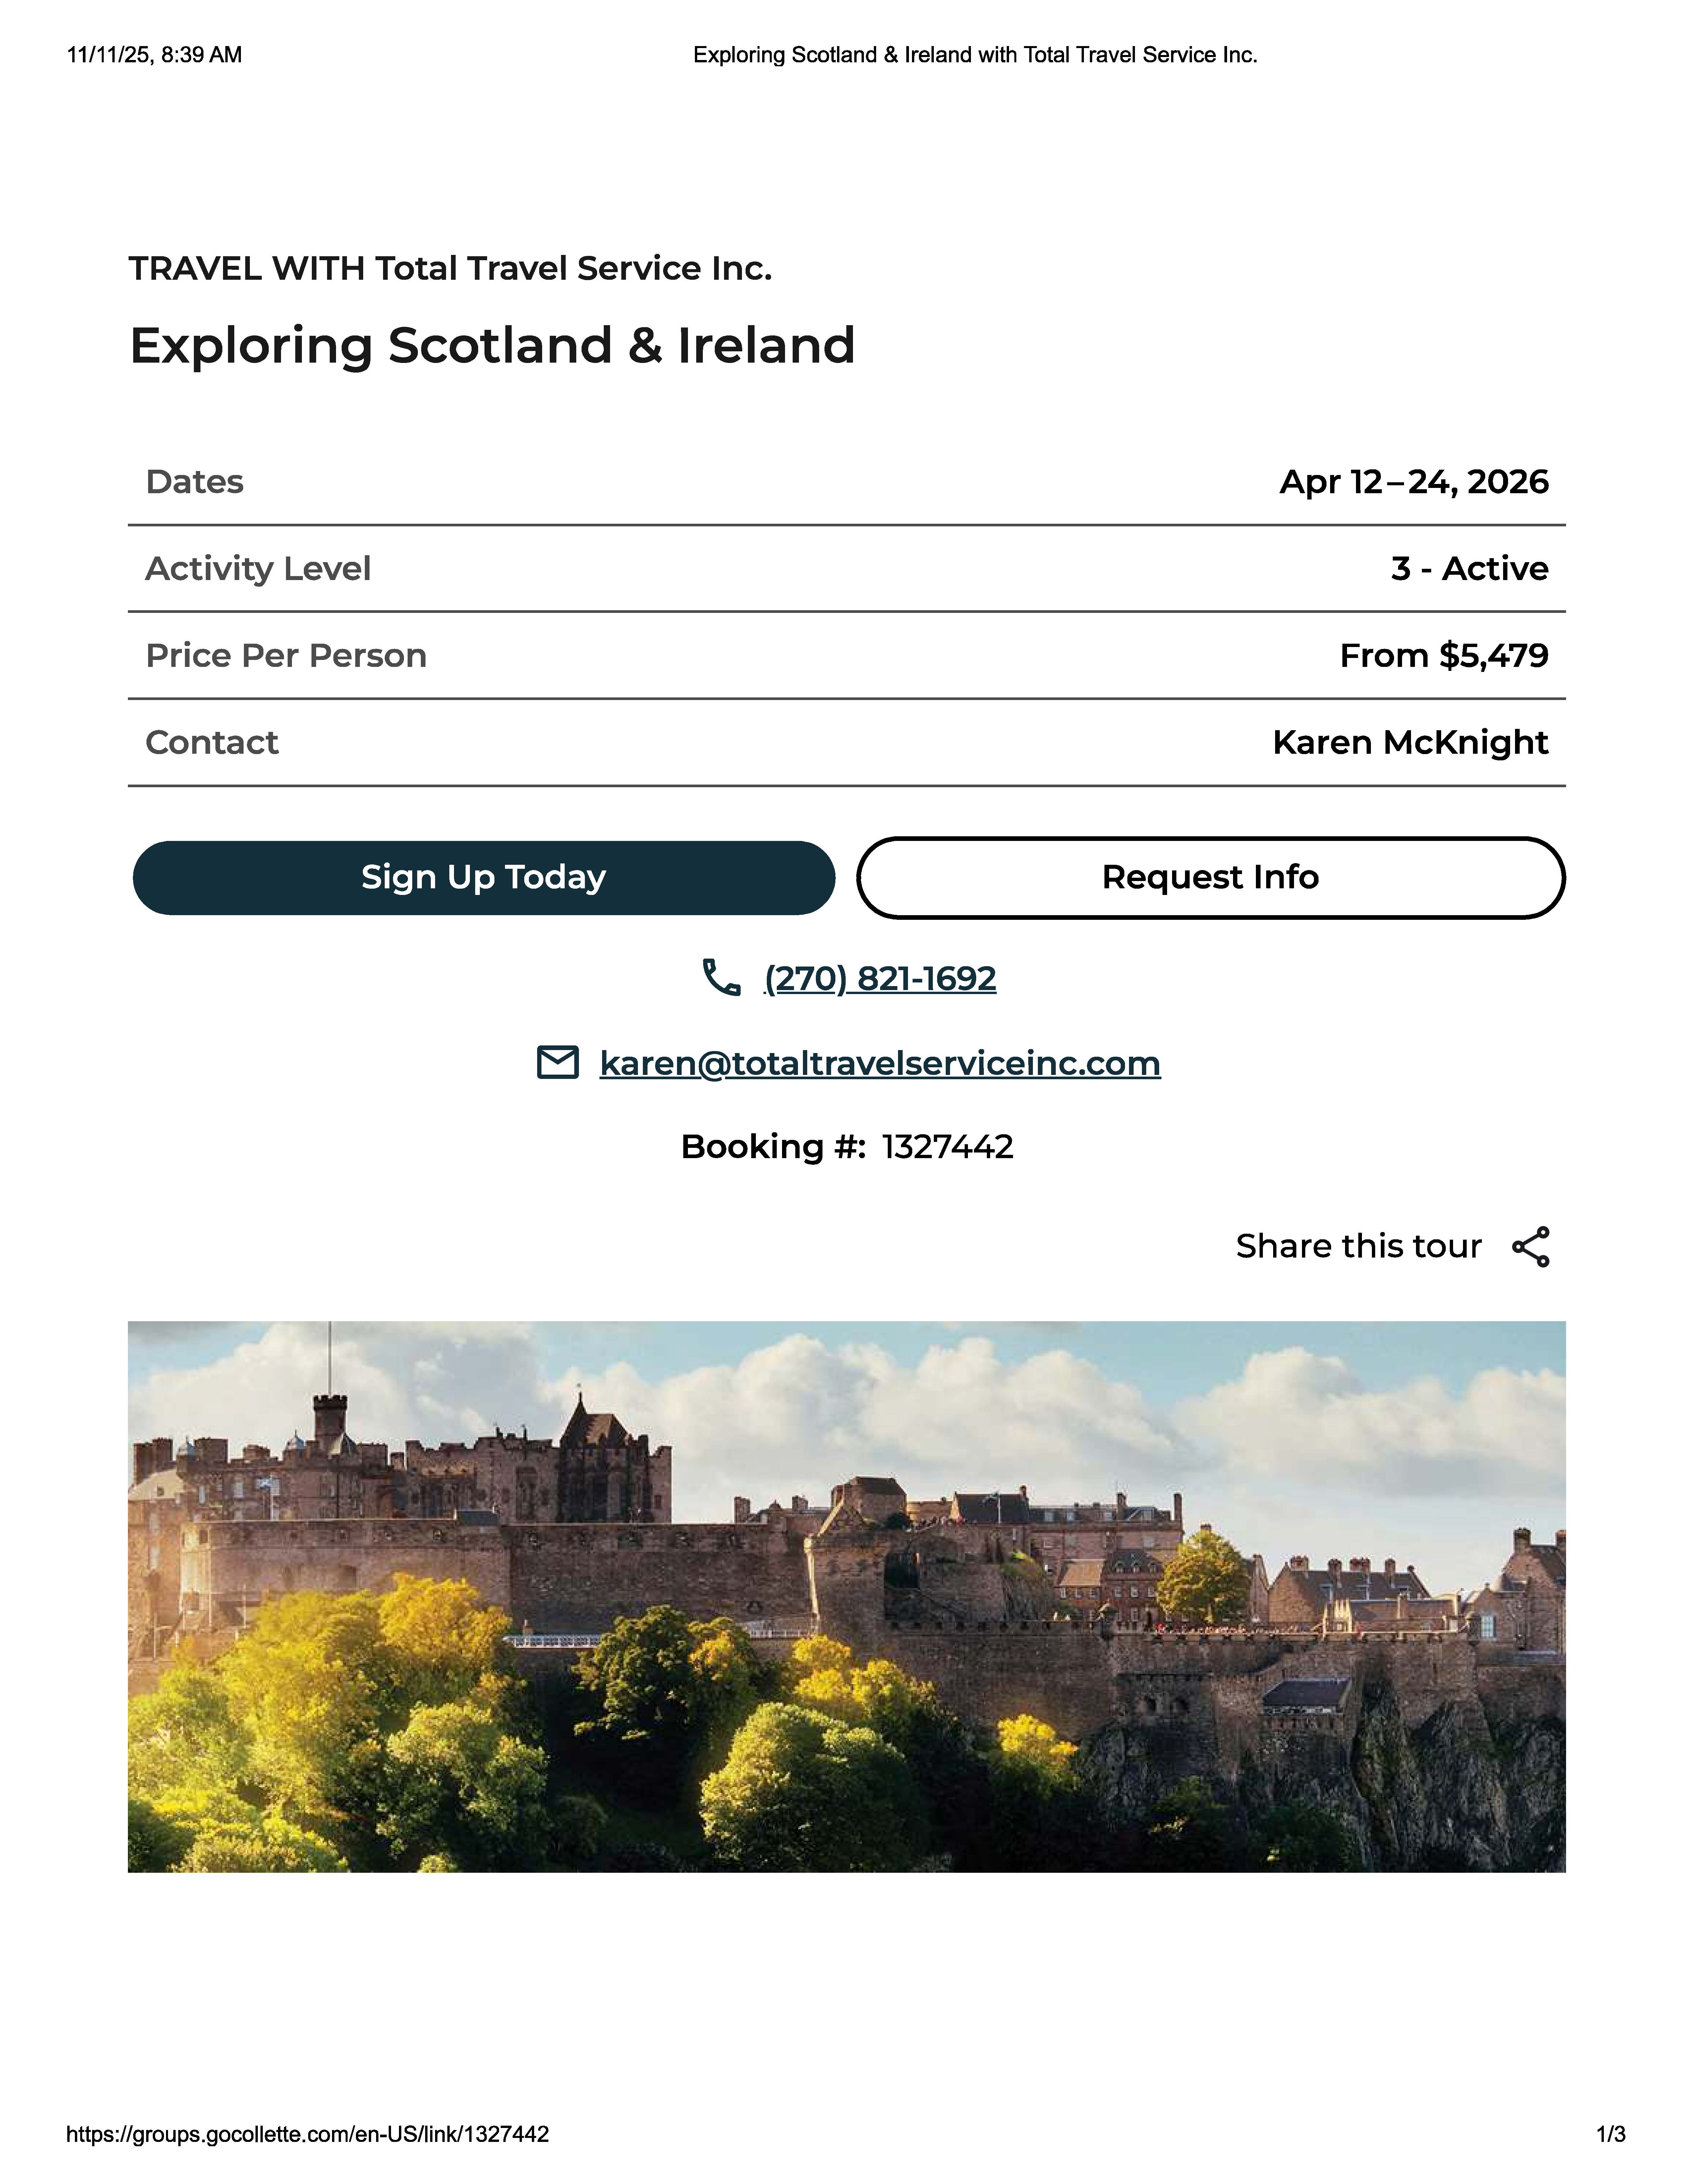Click the "Exploring Scotland & Ireland" heading
This screenshot has width=1690, height=2184.
[492, 346]
